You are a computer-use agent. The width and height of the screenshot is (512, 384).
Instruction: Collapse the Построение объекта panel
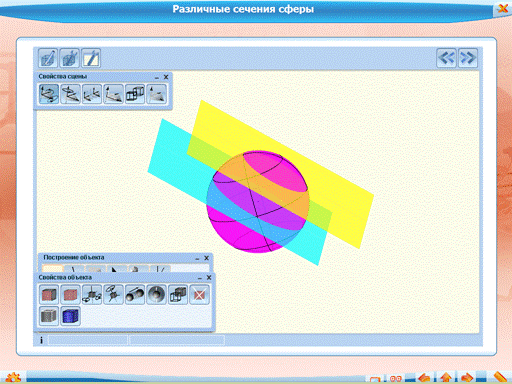pos(197,258)
